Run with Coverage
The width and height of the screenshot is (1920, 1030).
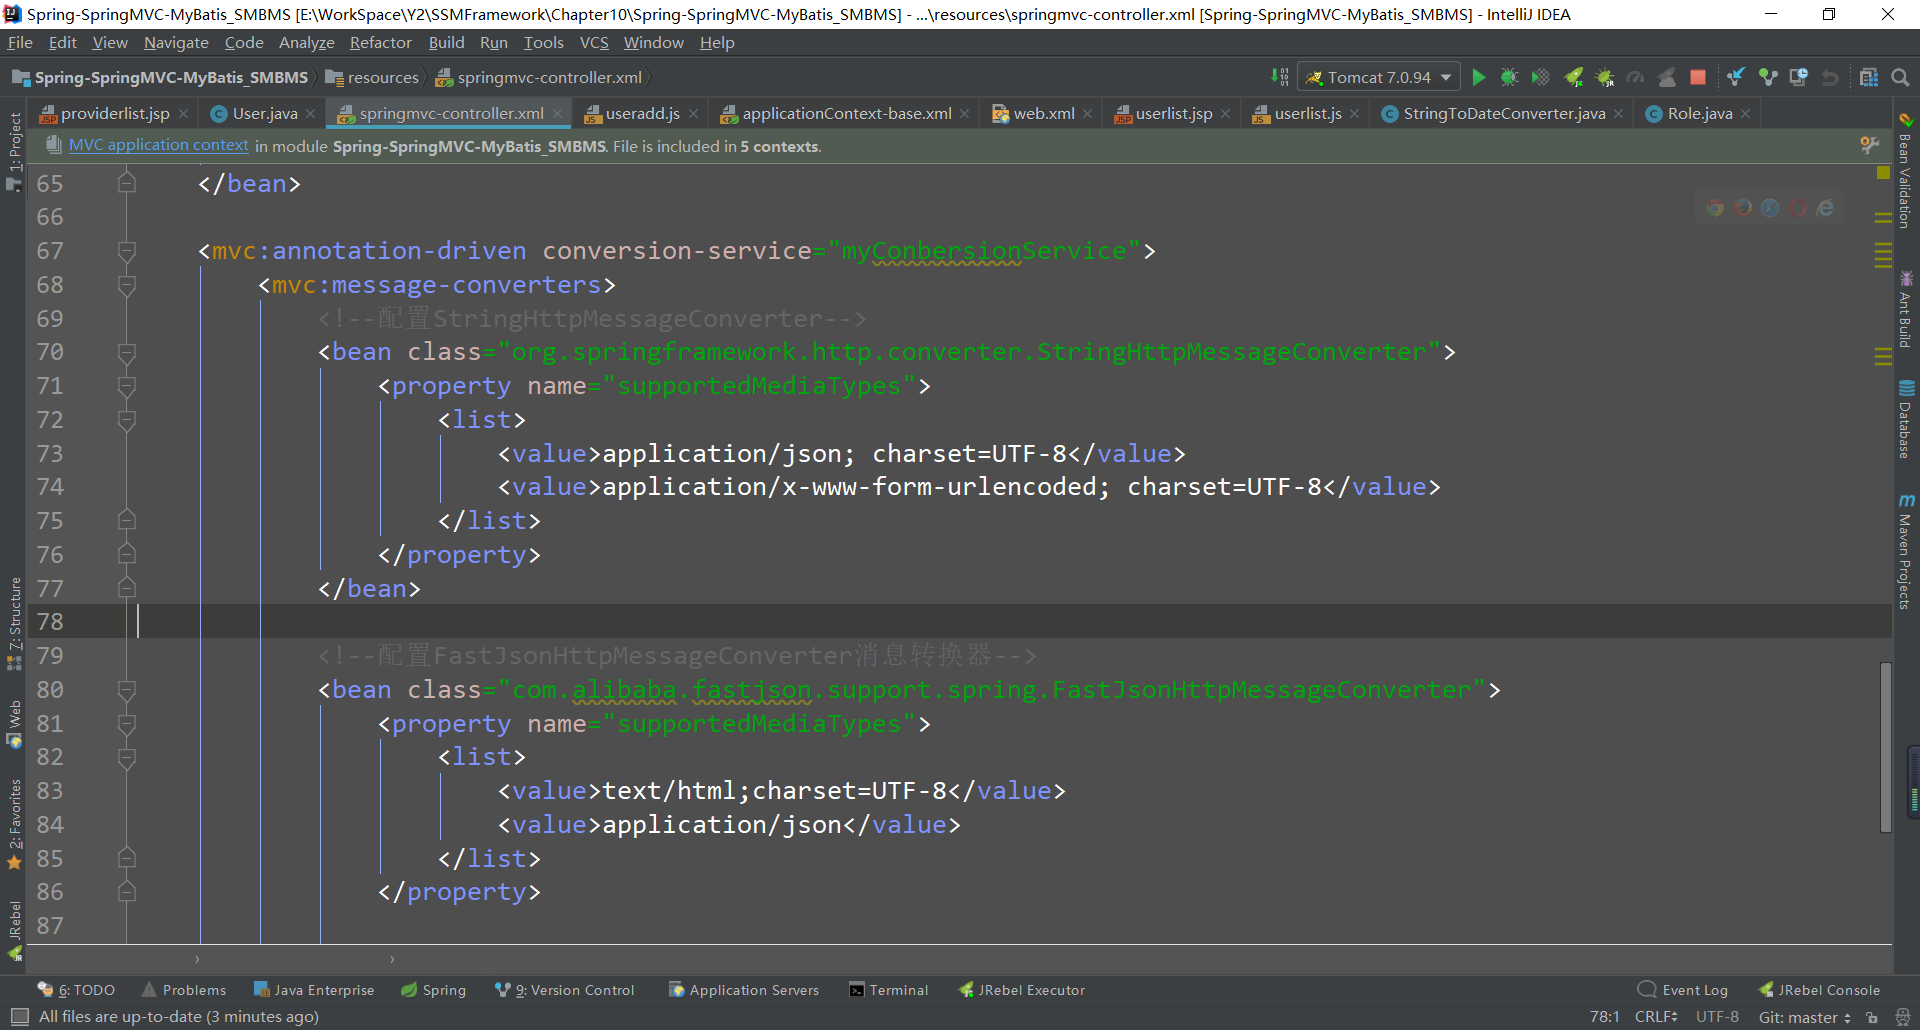[x=1540, y=76]
